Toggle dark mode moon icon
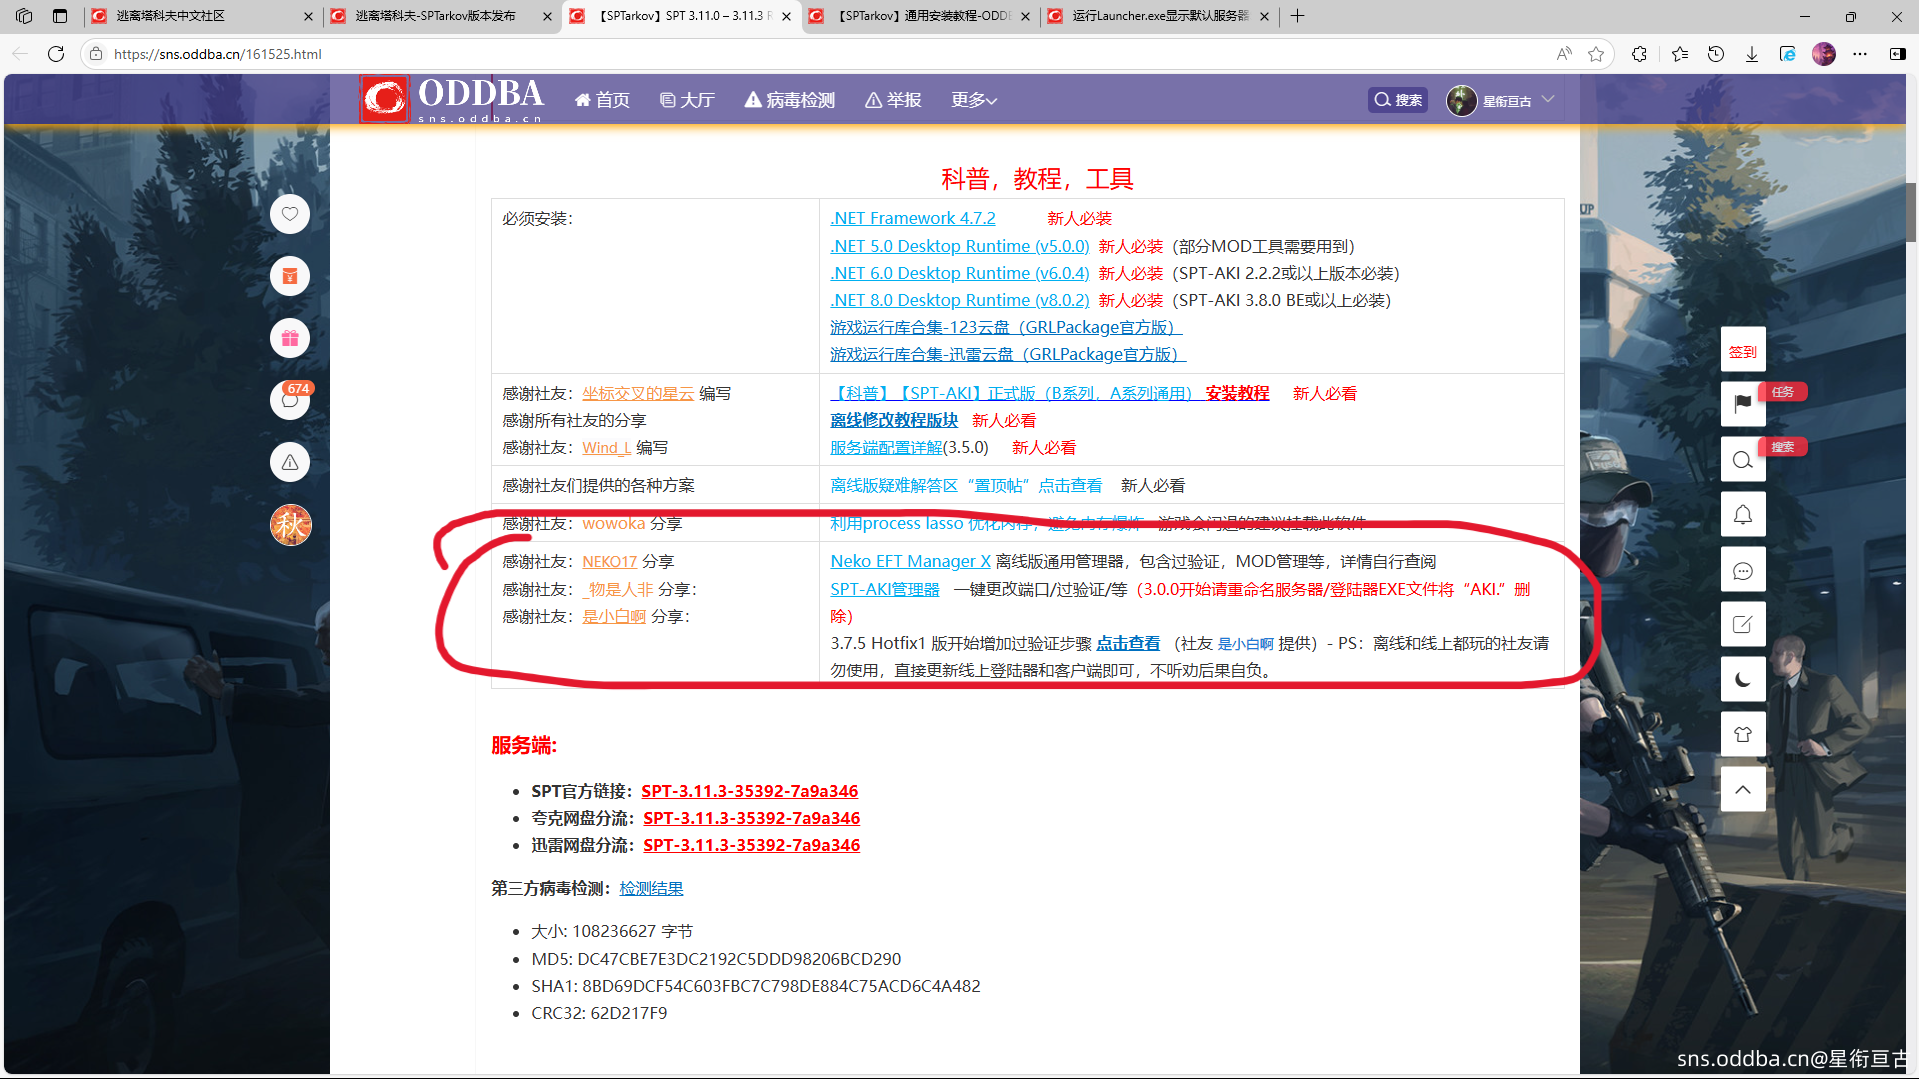 pyautogui.click(x=1743, y=680)
